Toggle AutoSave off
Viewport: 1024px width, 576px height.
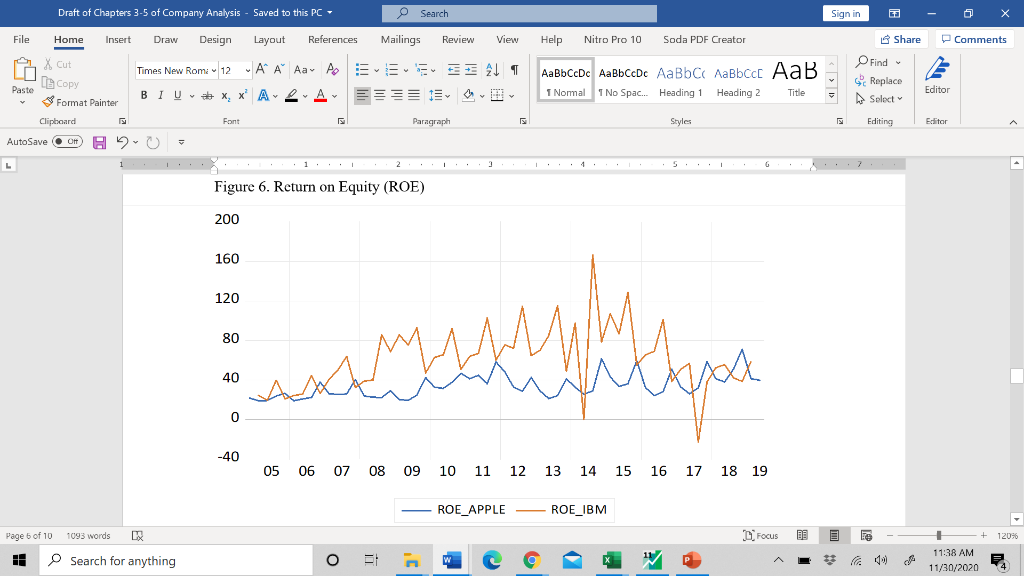point(68,141)
